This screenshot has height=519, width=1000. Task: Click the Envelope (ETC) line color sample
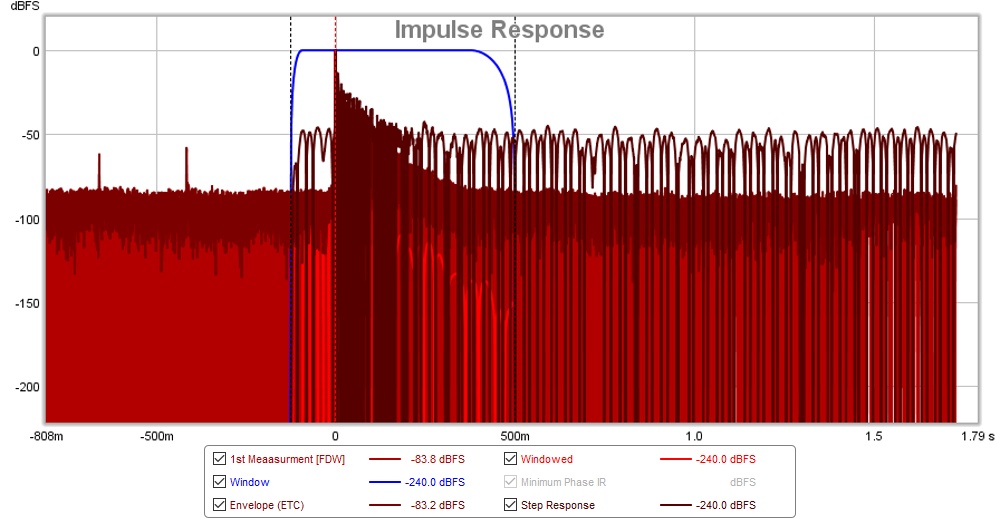pyautogui.click(x=385, y=505)
